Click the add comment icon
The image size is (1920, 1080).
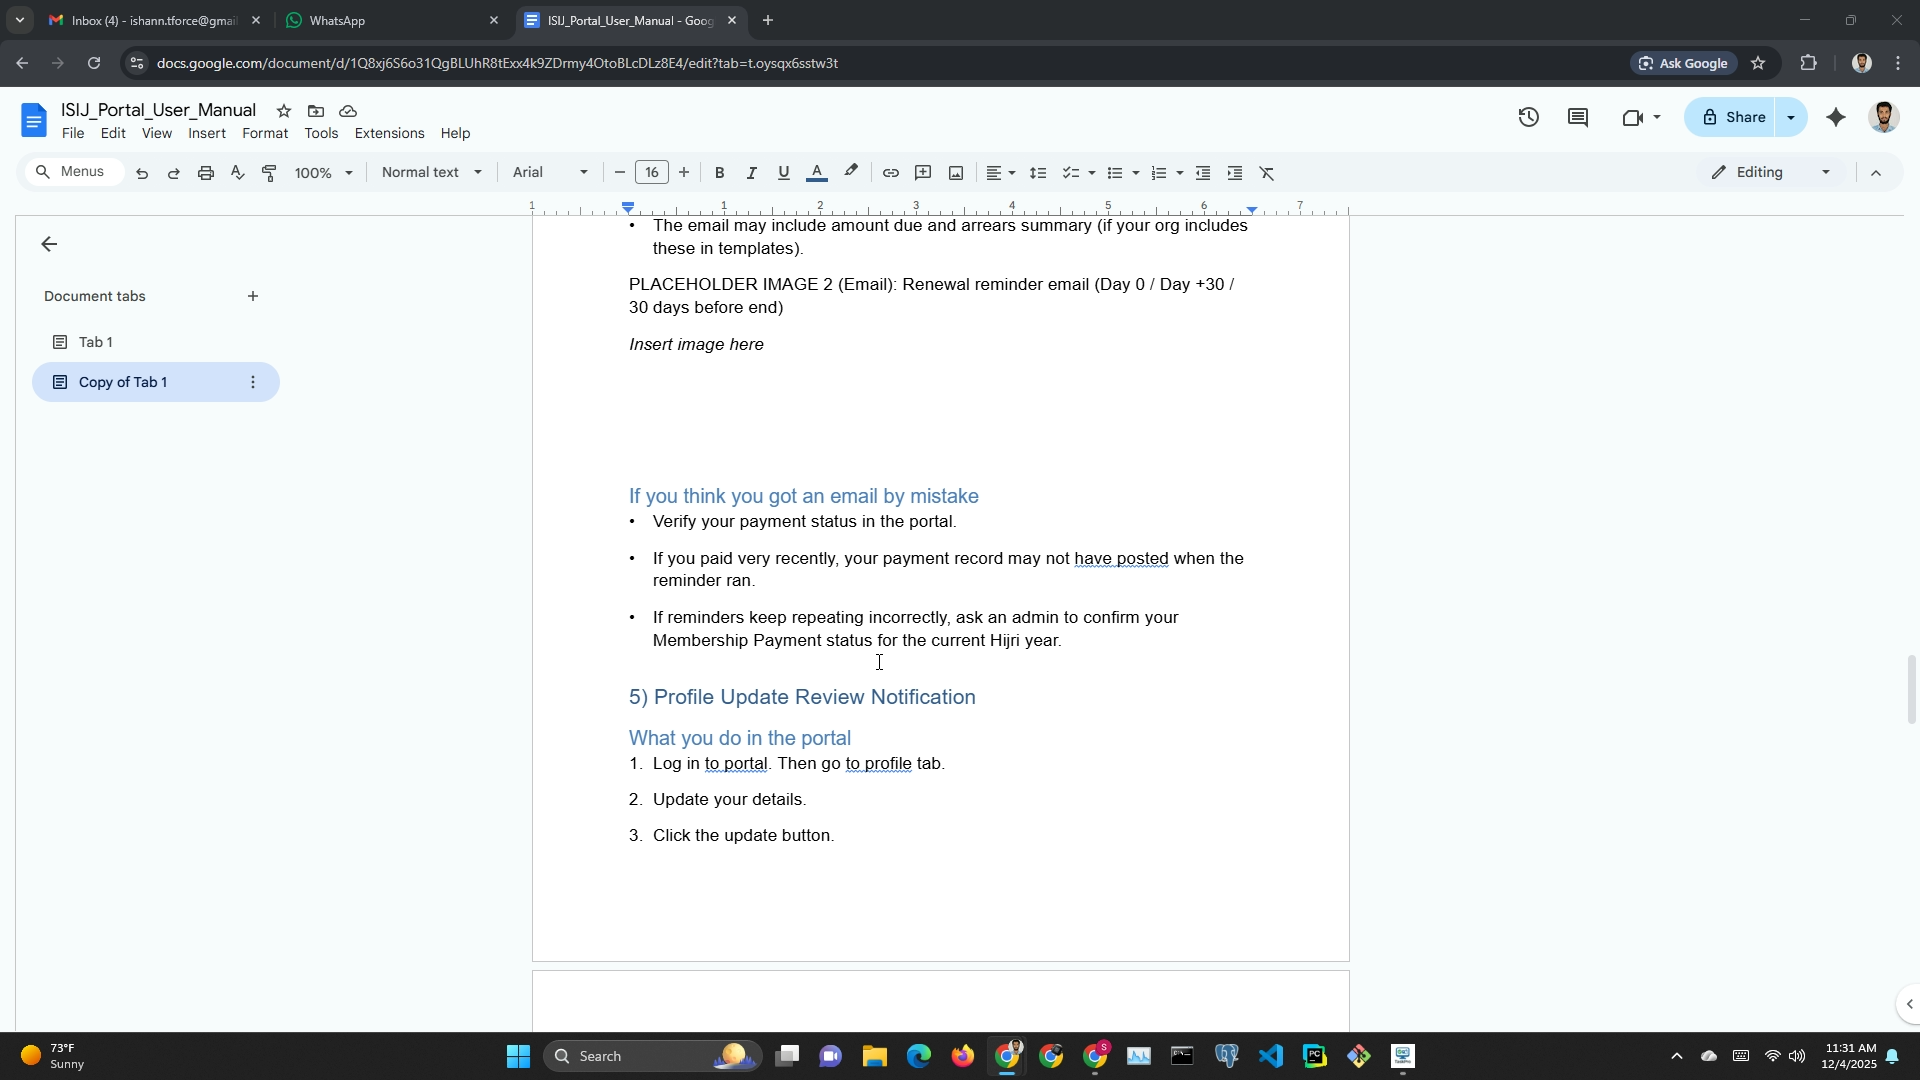(x=923, y=173)
